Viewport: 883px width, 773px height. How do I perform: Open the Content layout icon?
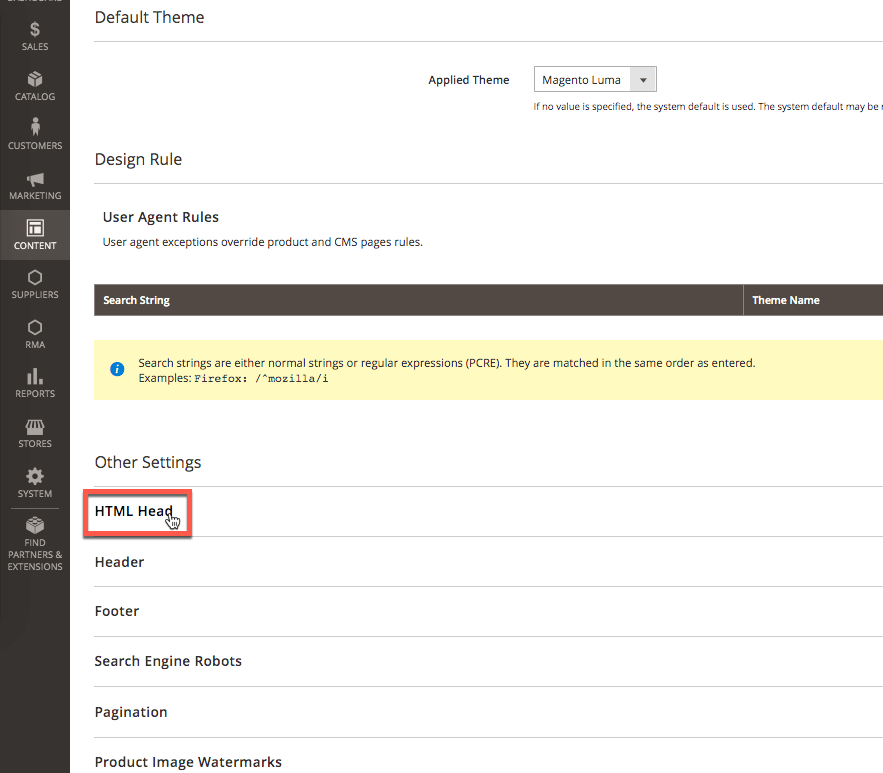coord(35,228)
